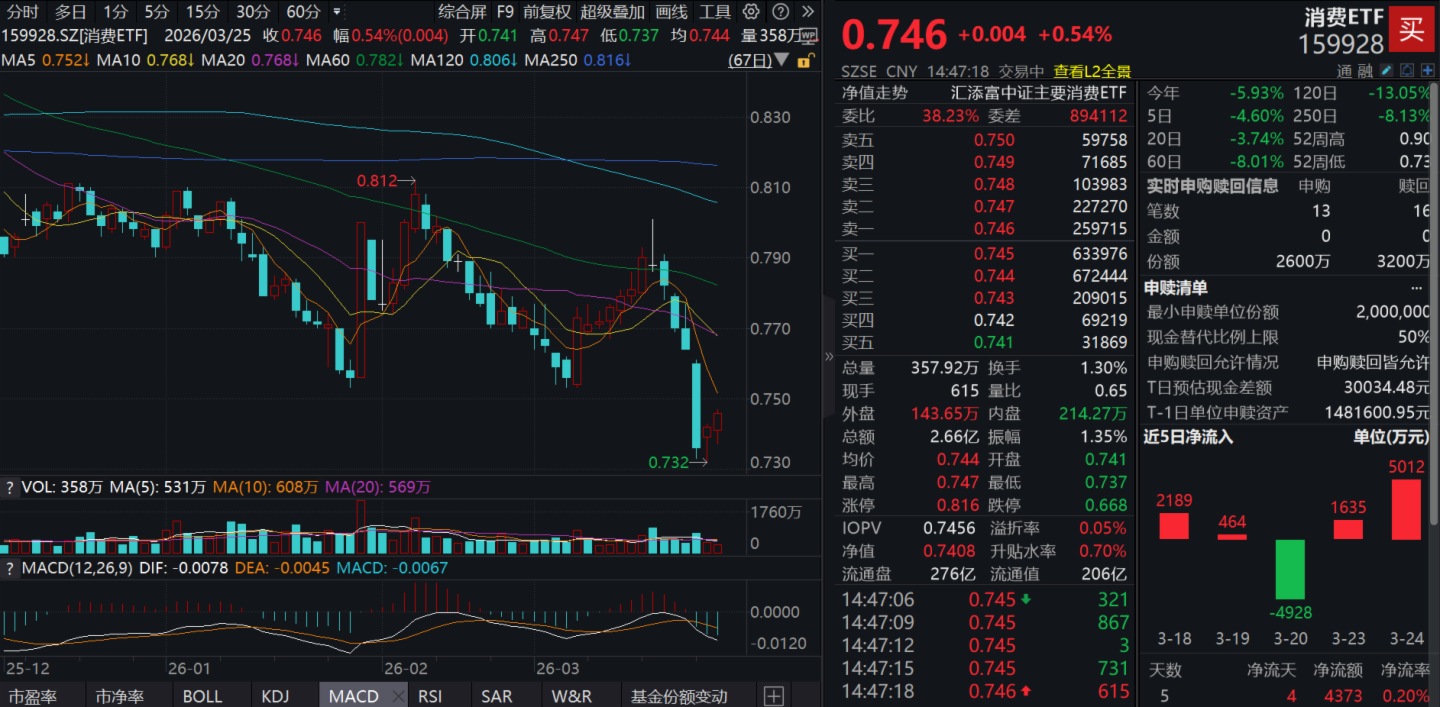Click VOL indicator help question mark
This screenshot has height=707, width=1440.
coord(10,488)
